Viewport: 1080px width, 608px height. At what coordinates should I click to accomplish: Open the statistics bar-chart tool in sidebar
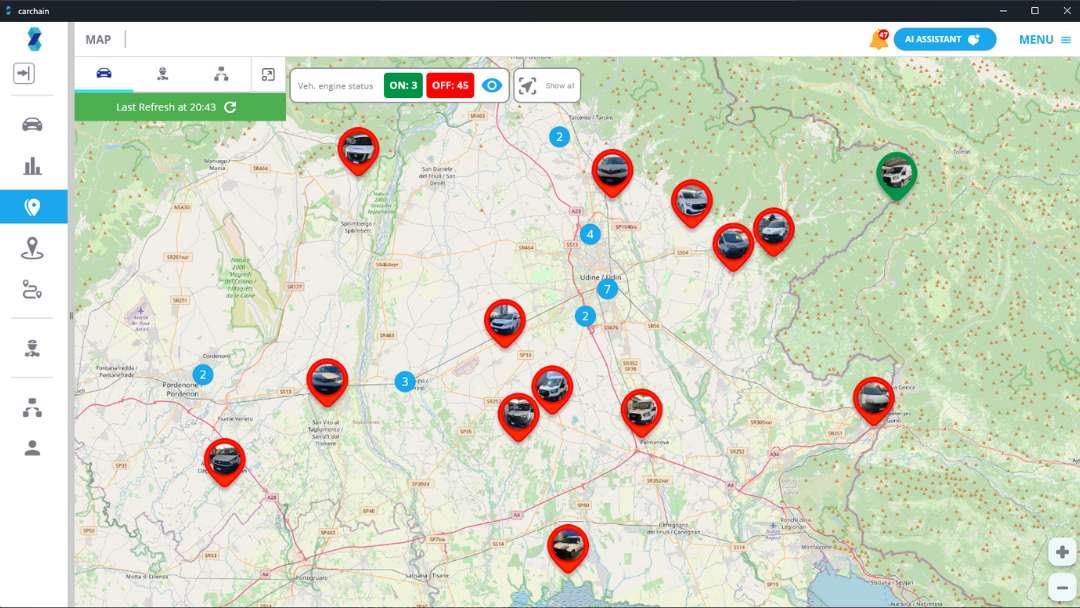click(x=33, y=164)
